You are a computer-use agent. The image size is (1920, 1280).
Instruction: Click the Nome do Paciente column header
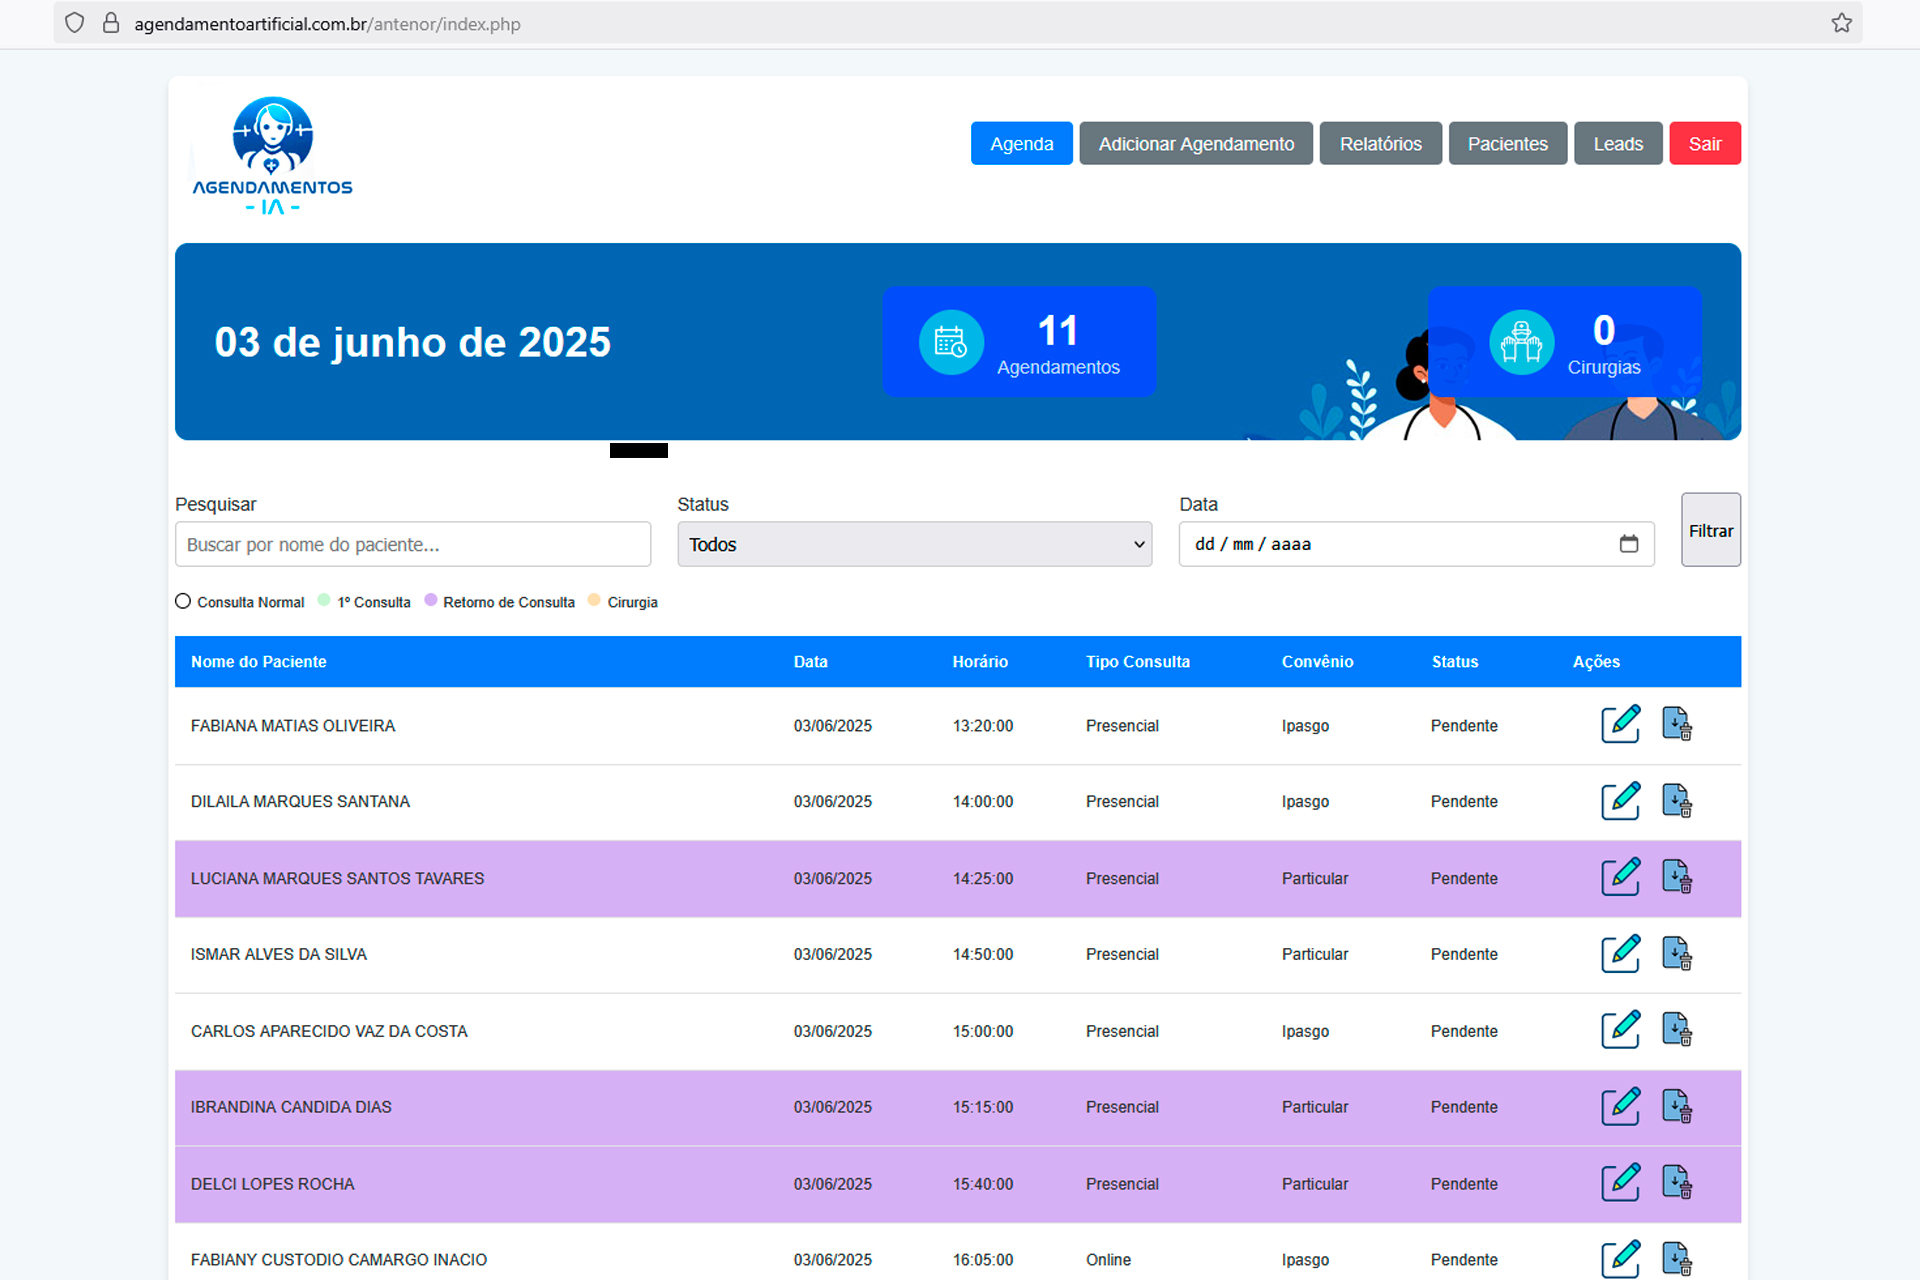point(258,662)
